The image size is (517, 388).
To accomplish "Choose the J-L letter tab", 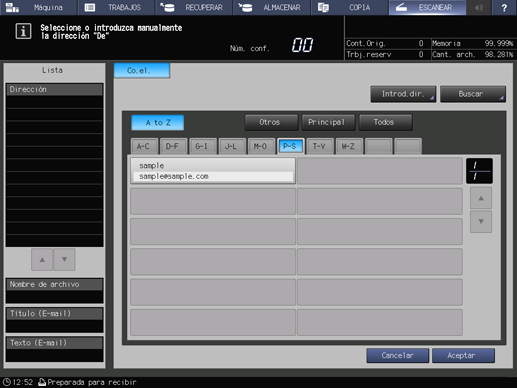I will click(232, 146).
